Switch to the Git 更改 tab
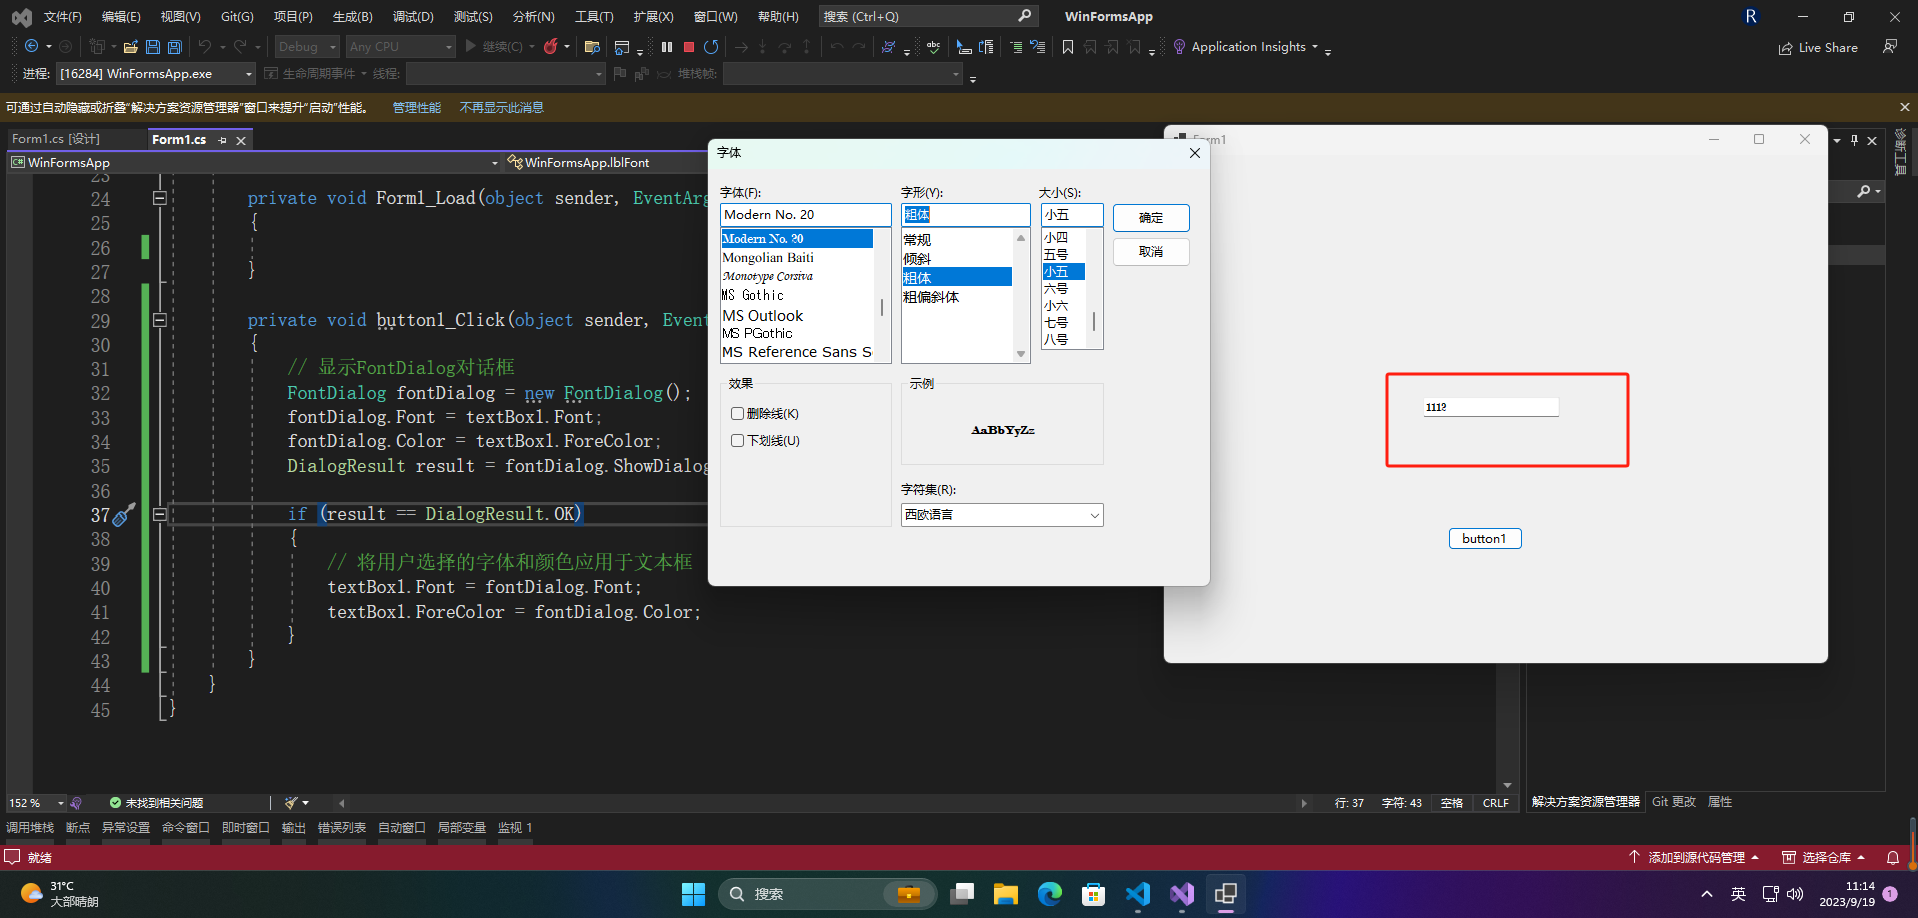 tap(1673, 802)
